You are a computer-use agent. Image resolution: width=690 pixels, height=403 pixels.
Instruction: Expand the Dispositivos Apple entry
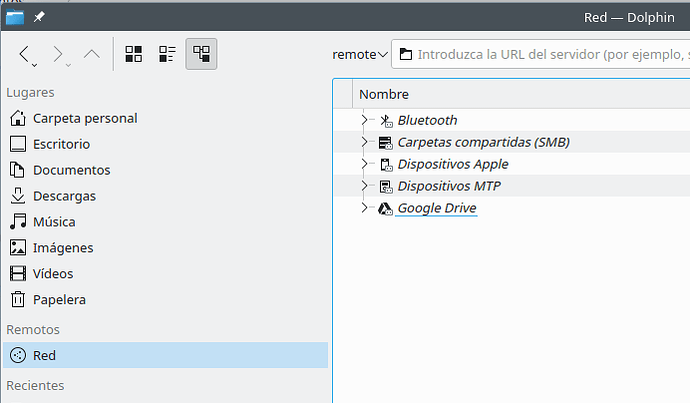(x=365, y=164)
